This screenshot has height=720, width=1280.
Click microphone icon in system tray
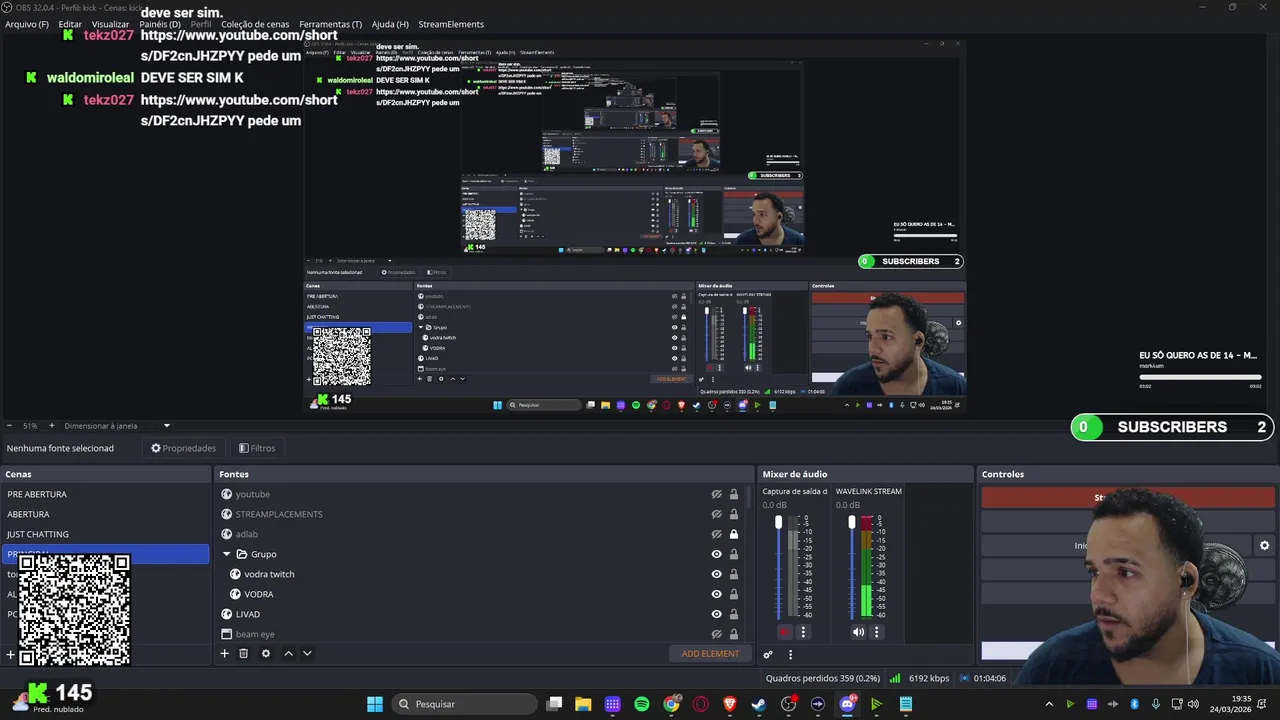coord(1156,704)
